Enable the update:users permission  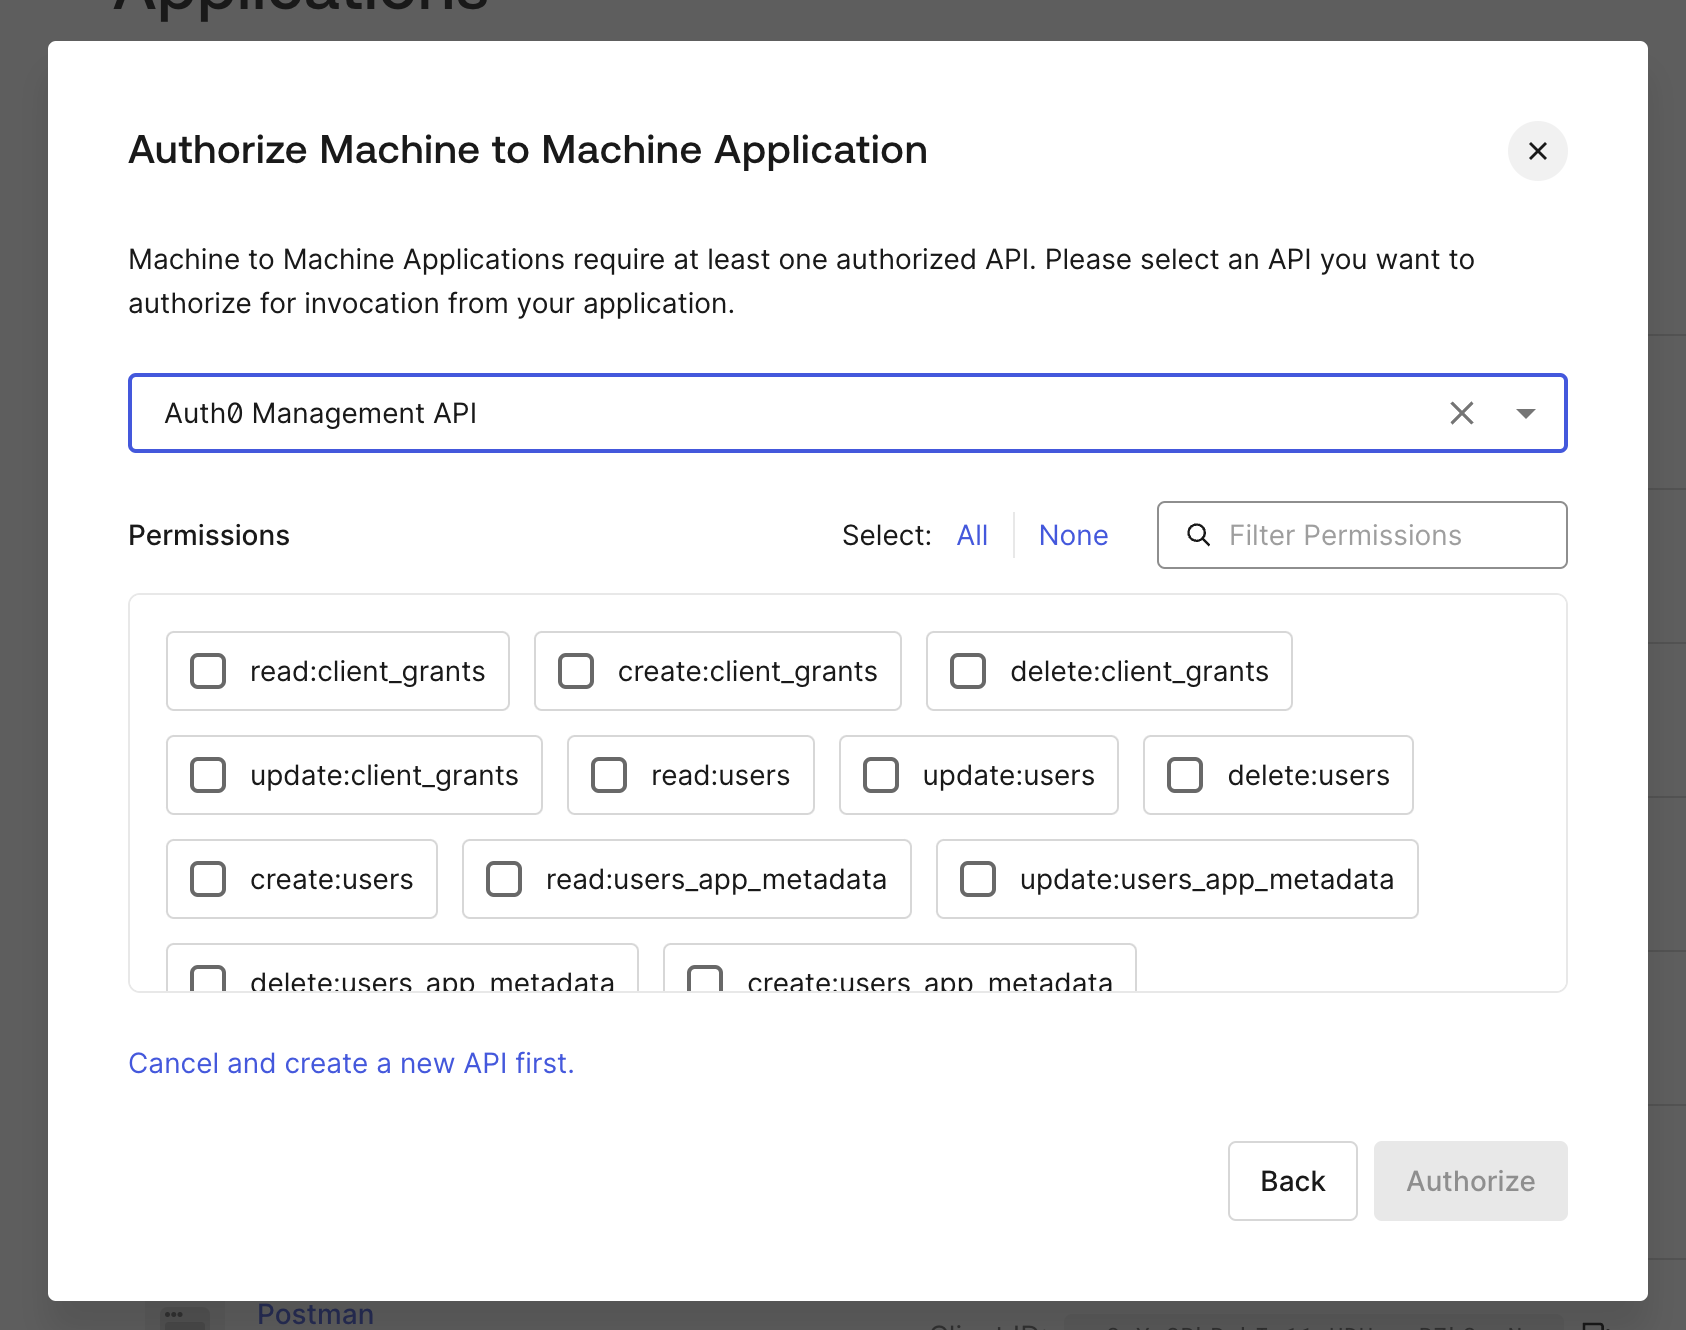(x=881, y=775)
